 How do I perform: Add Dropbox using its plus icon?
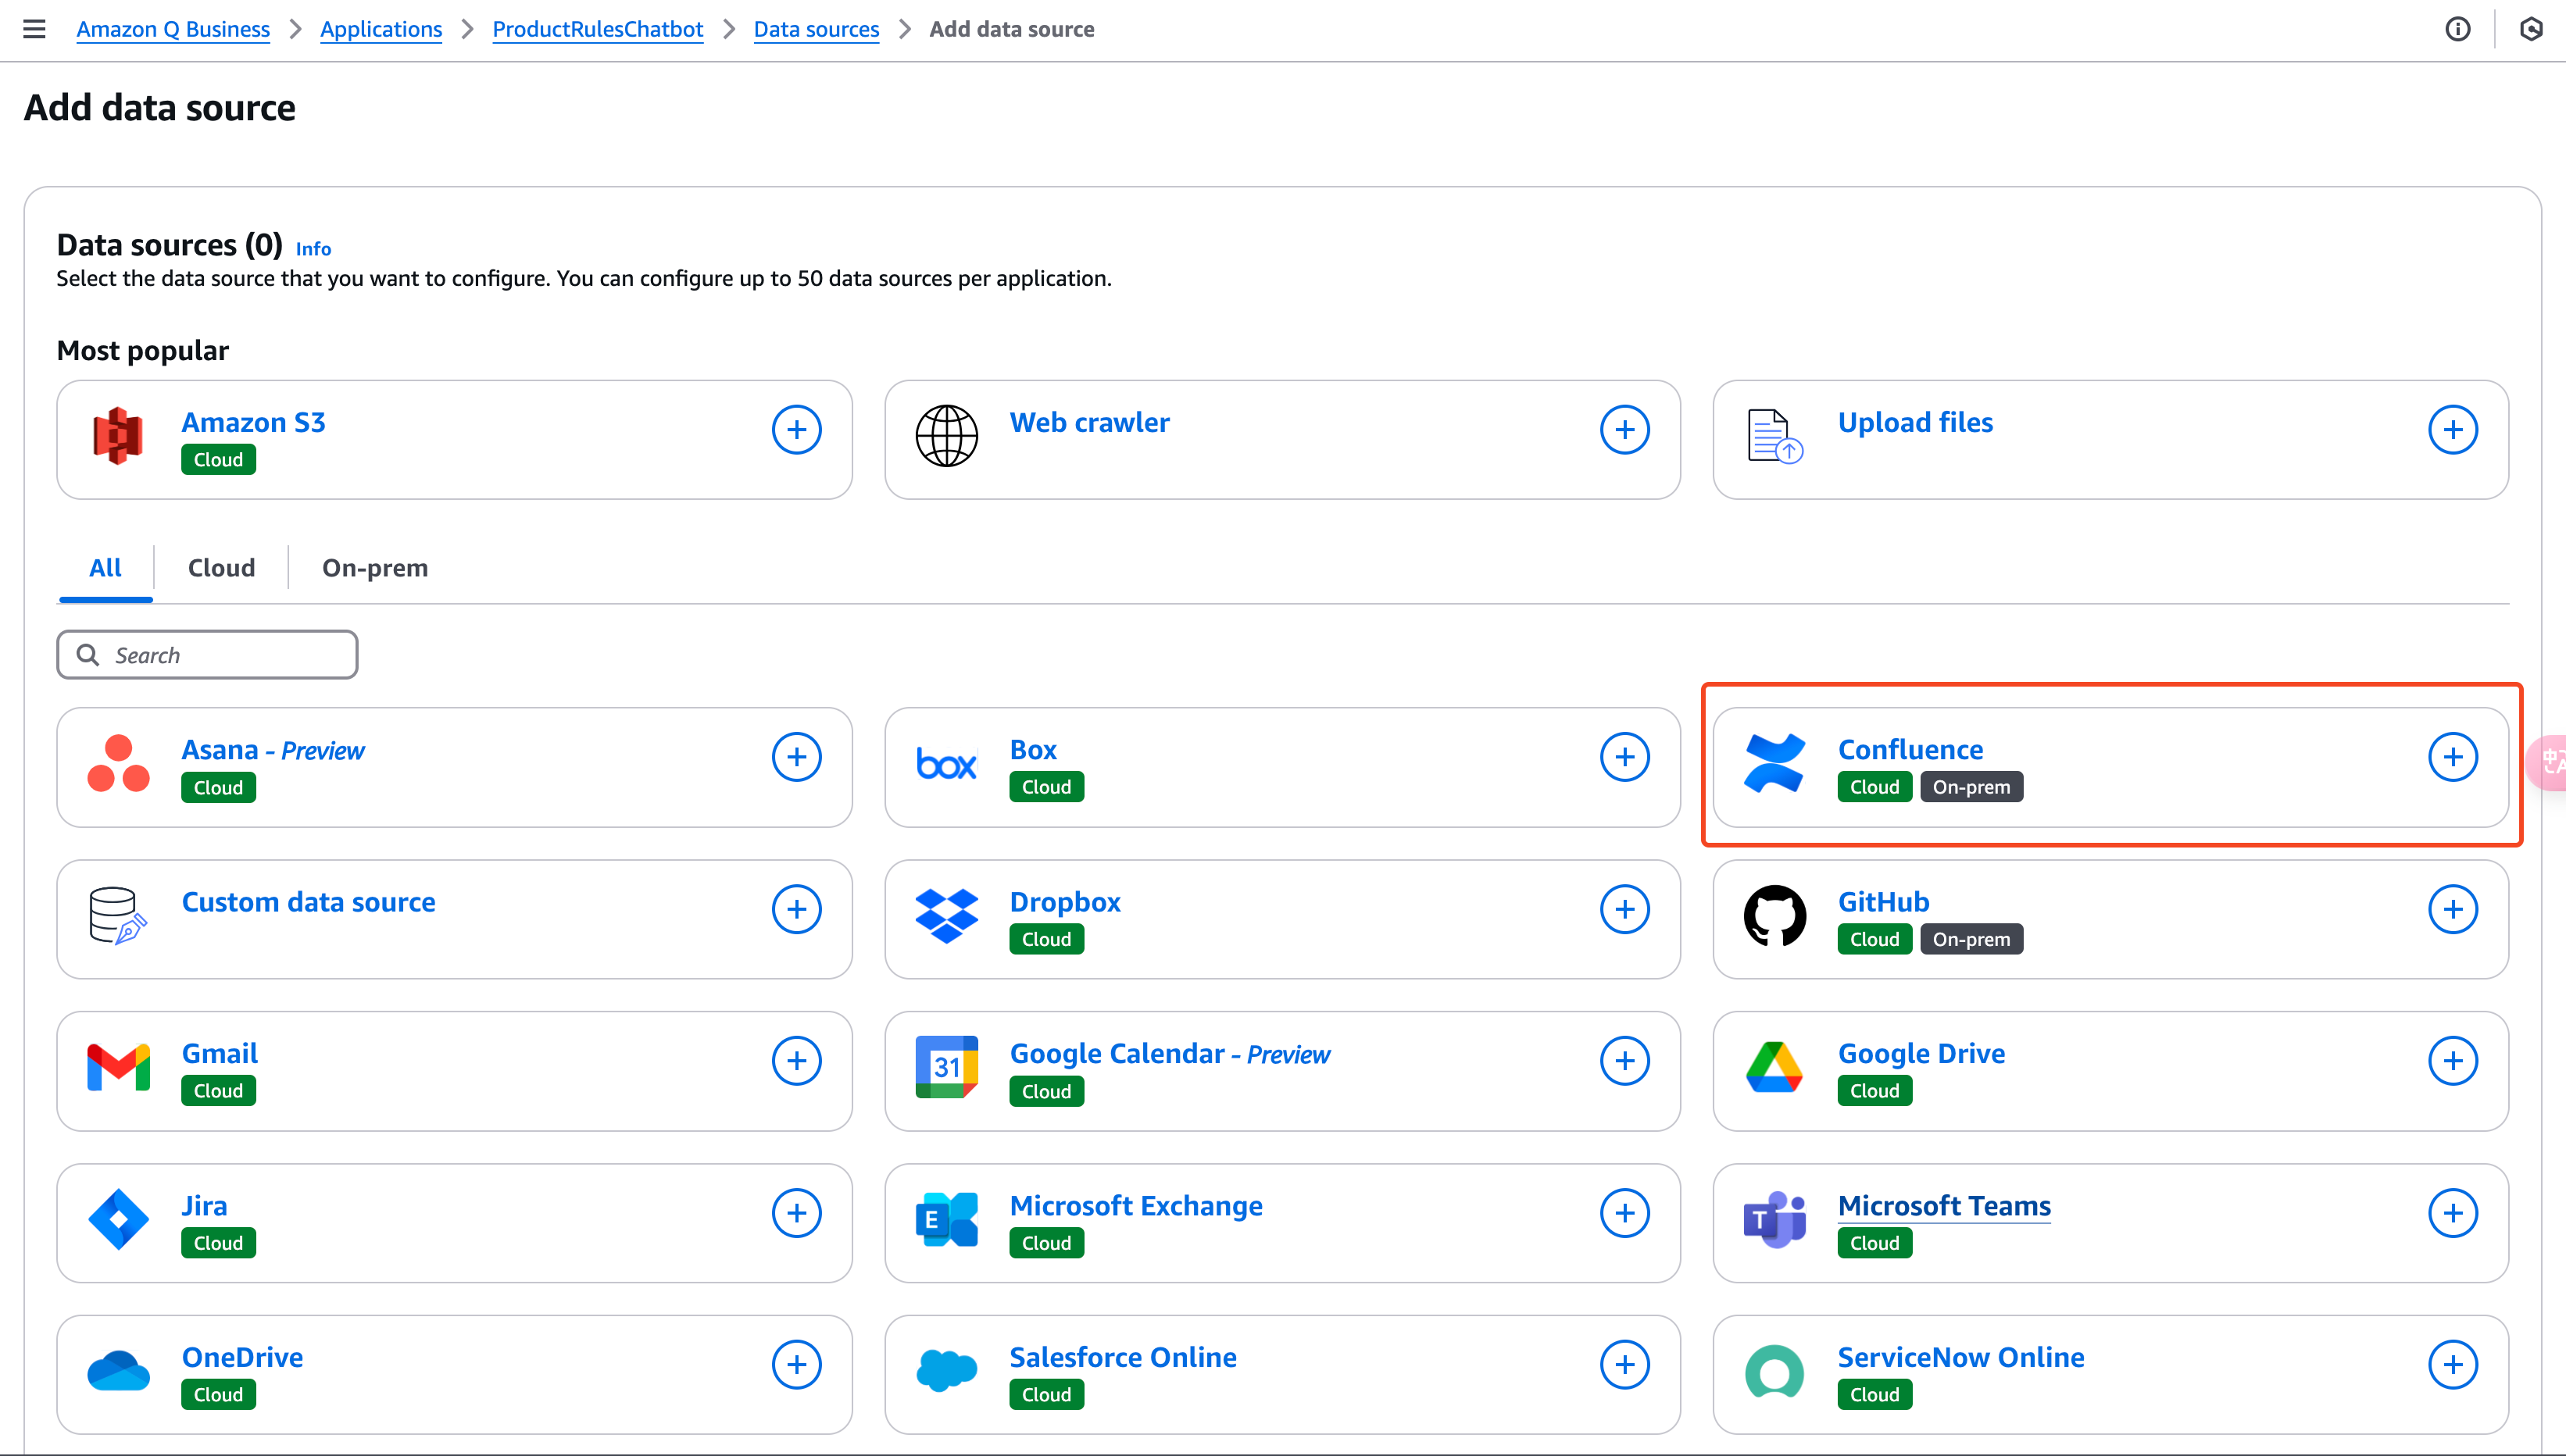coord(1624,909)
